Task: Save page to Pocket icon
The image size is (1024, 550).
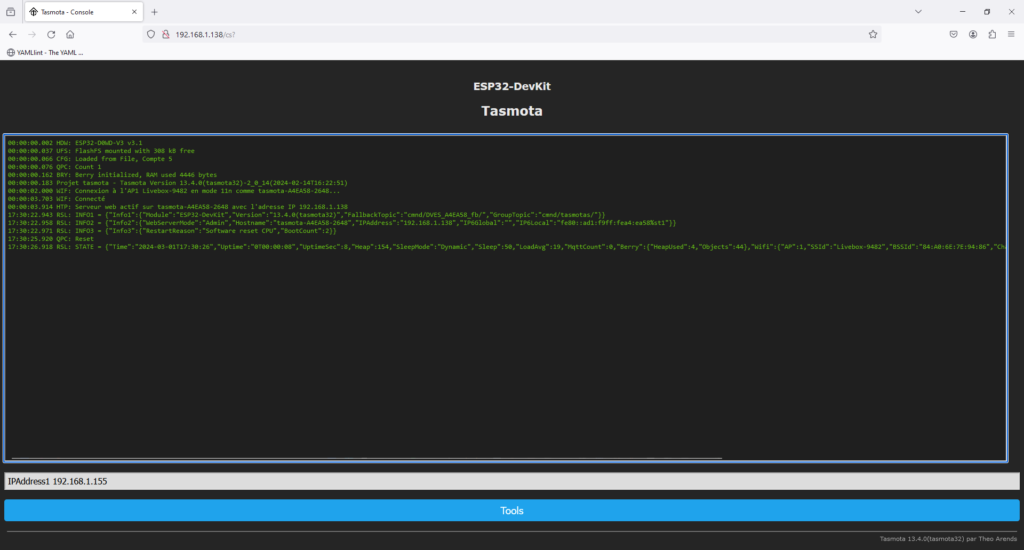Action: pyautogui.click(x=954, y=33)
